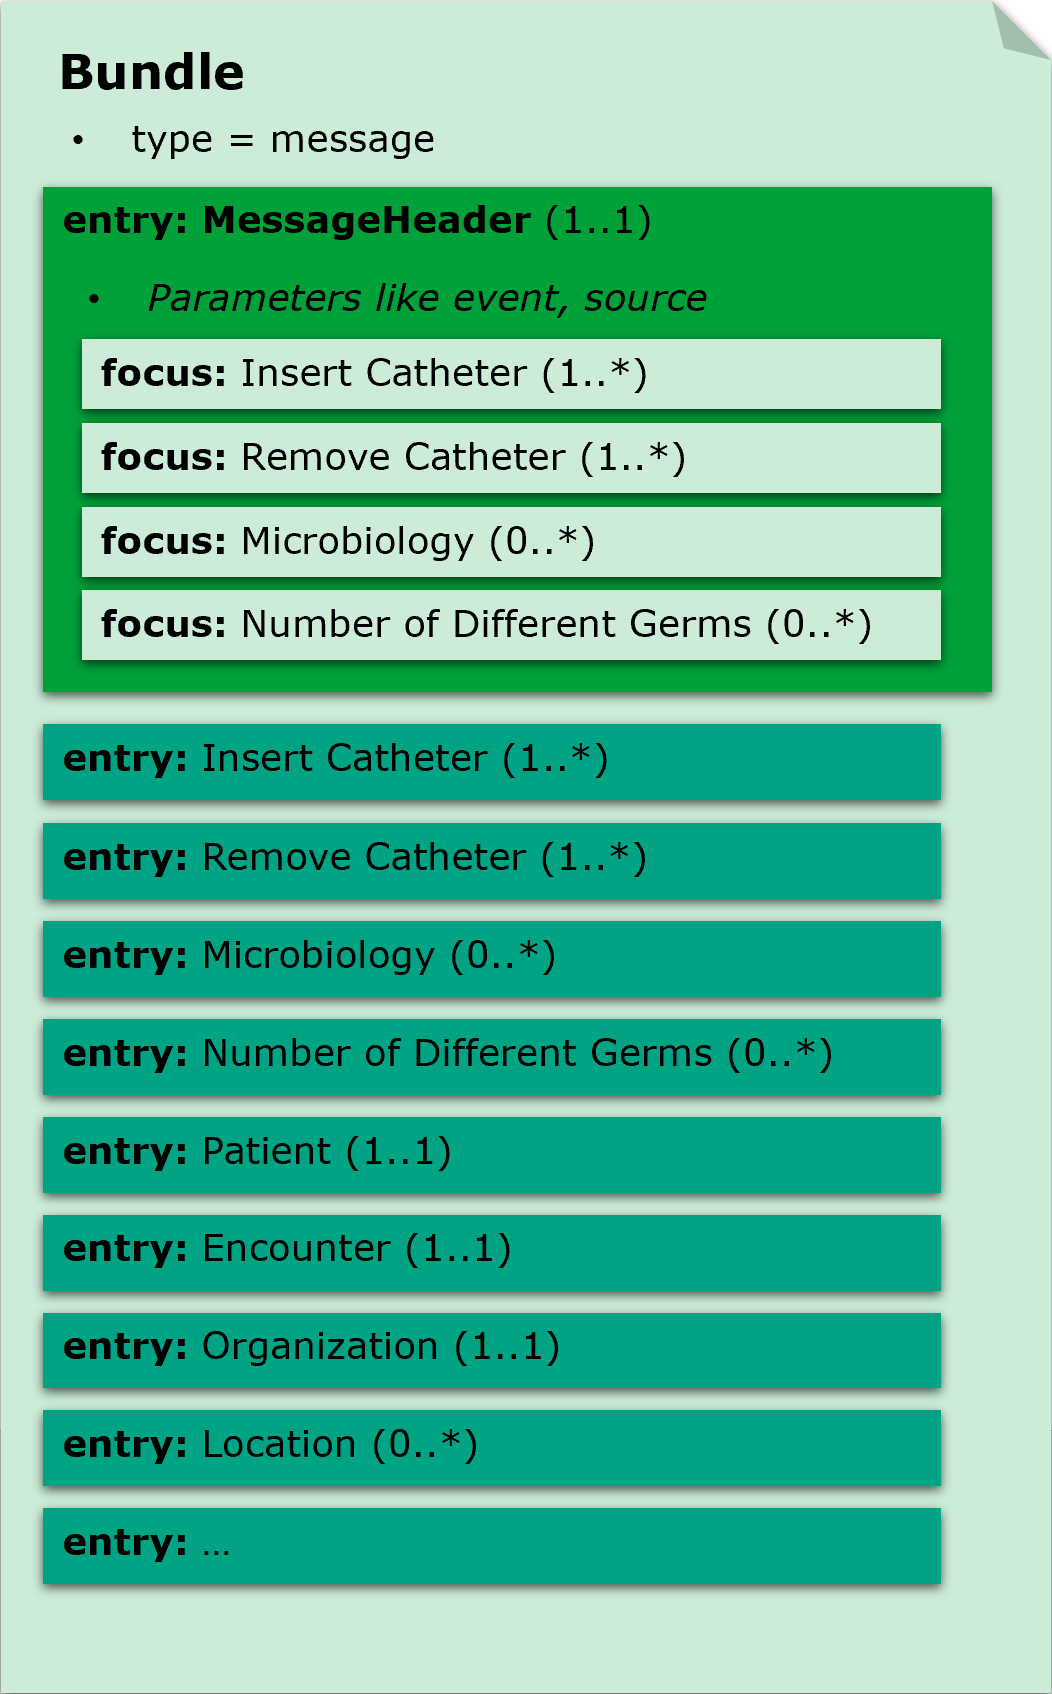
Task: Select the 'type = message' text
Action: [283, 140]
